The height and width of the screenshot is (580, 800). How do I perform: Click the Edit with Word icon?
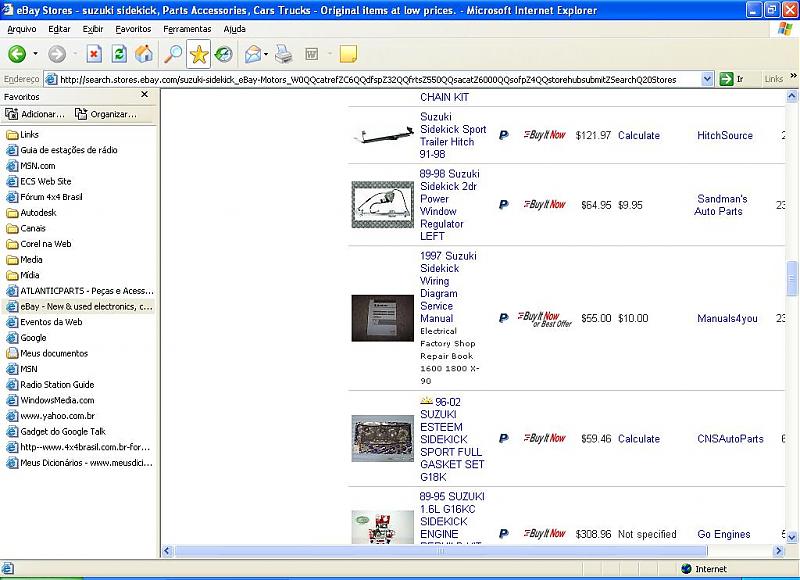311,54
